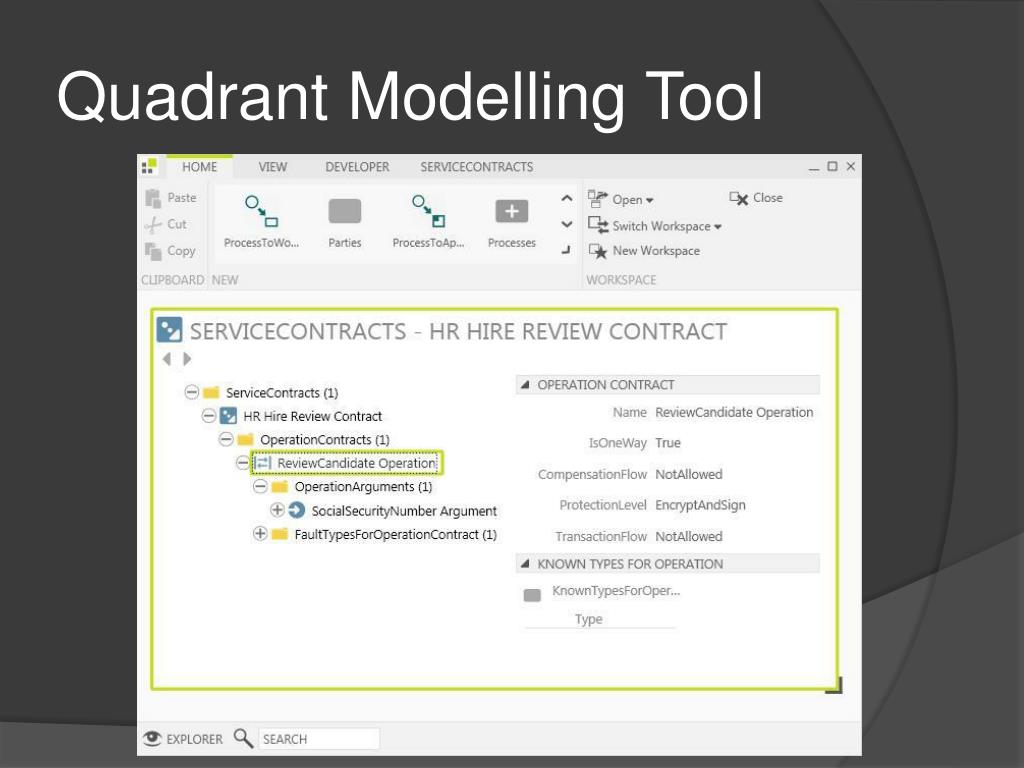This screenshot has height=768, width=1024.
Task: Click the OperationArguments folder icon
Action: point(280,487)
